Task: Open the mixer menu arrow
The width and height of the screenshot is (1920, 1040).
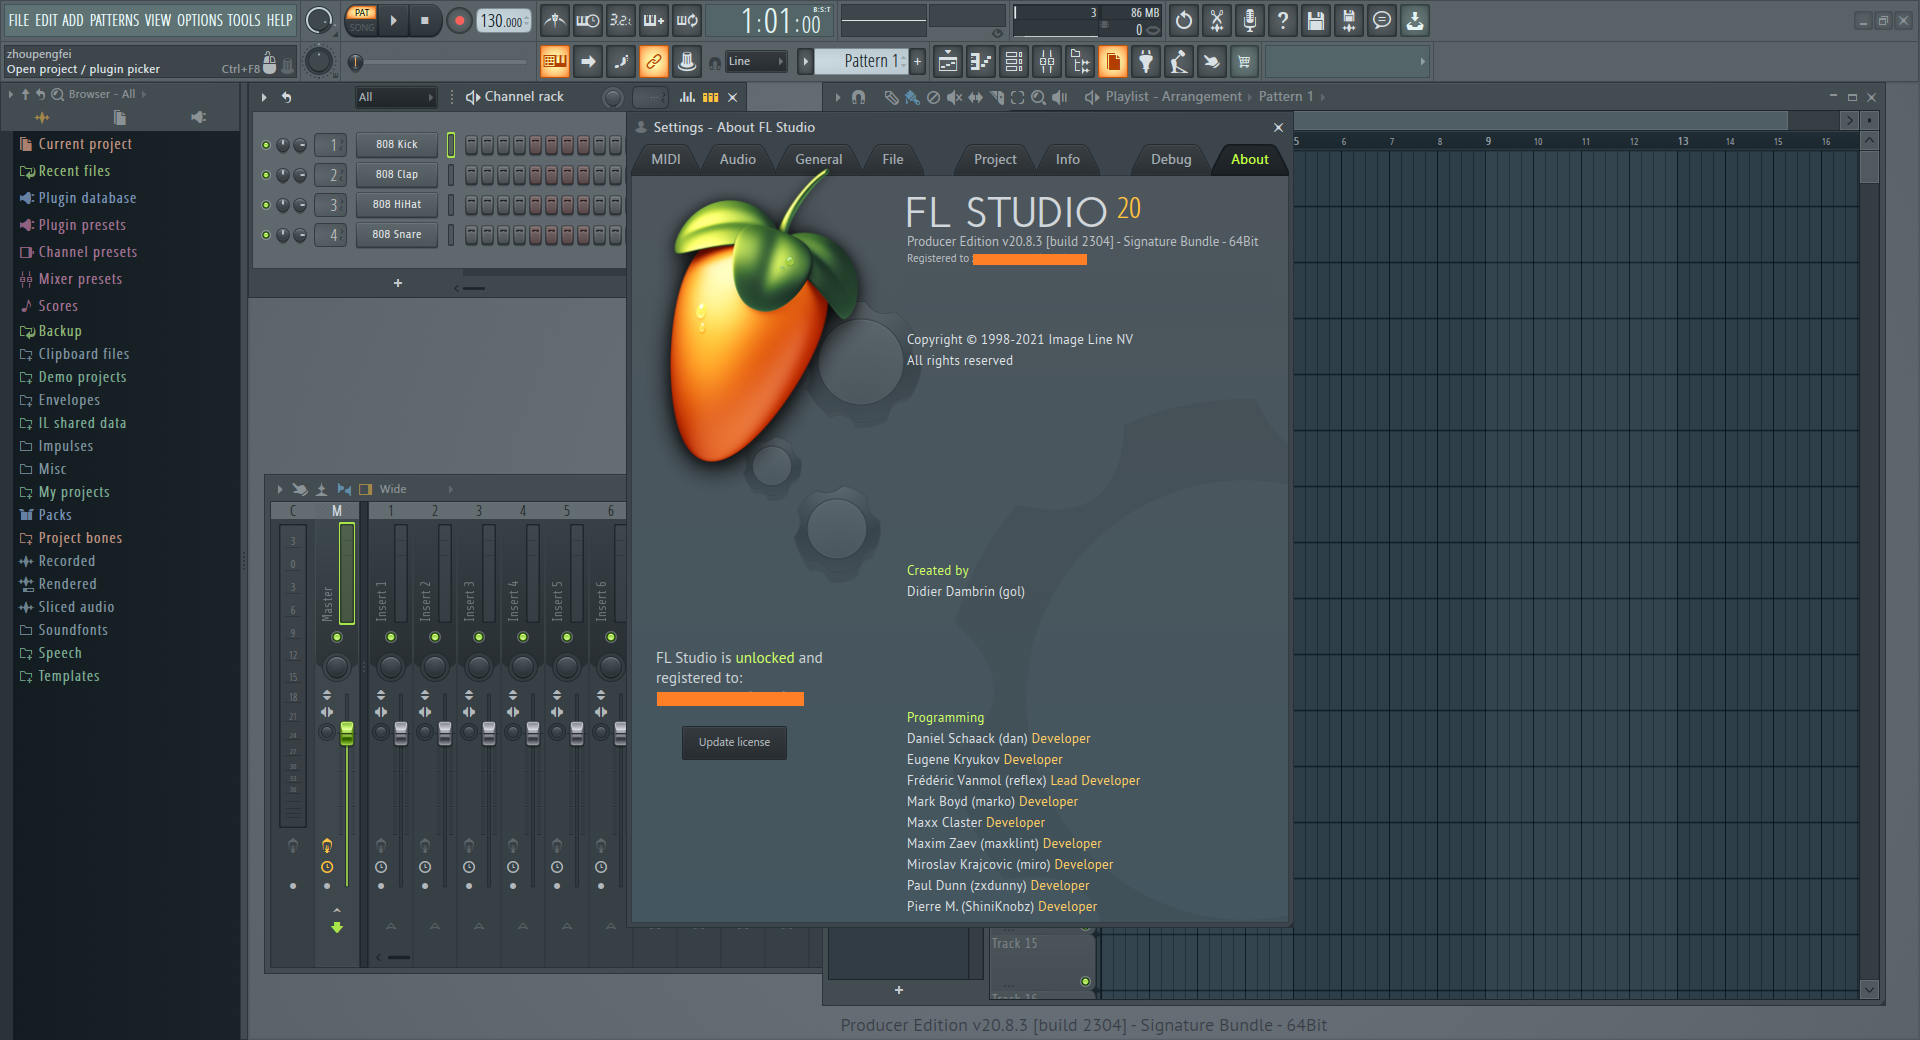Action: point(280,489)
